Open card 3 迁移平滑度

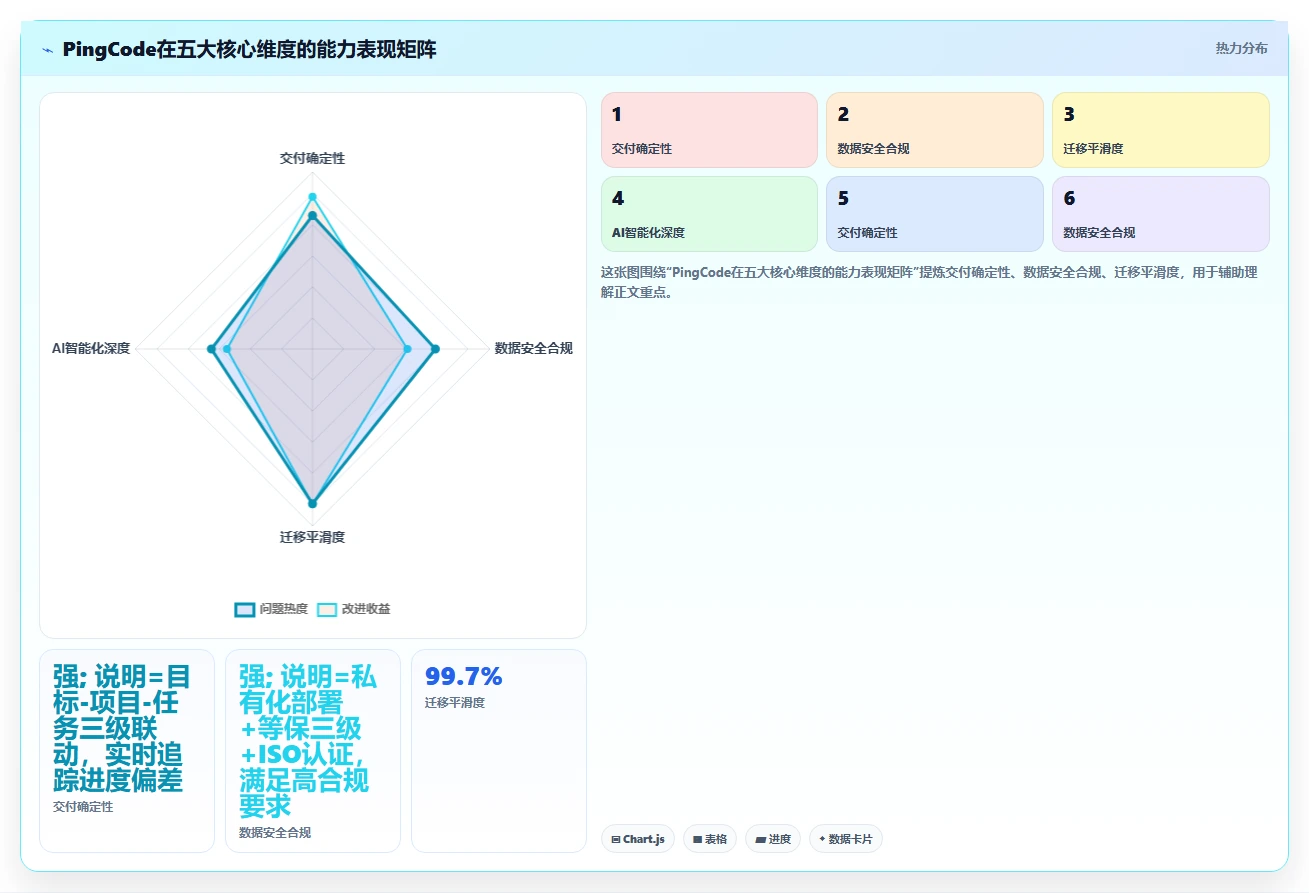[1161, 130]
